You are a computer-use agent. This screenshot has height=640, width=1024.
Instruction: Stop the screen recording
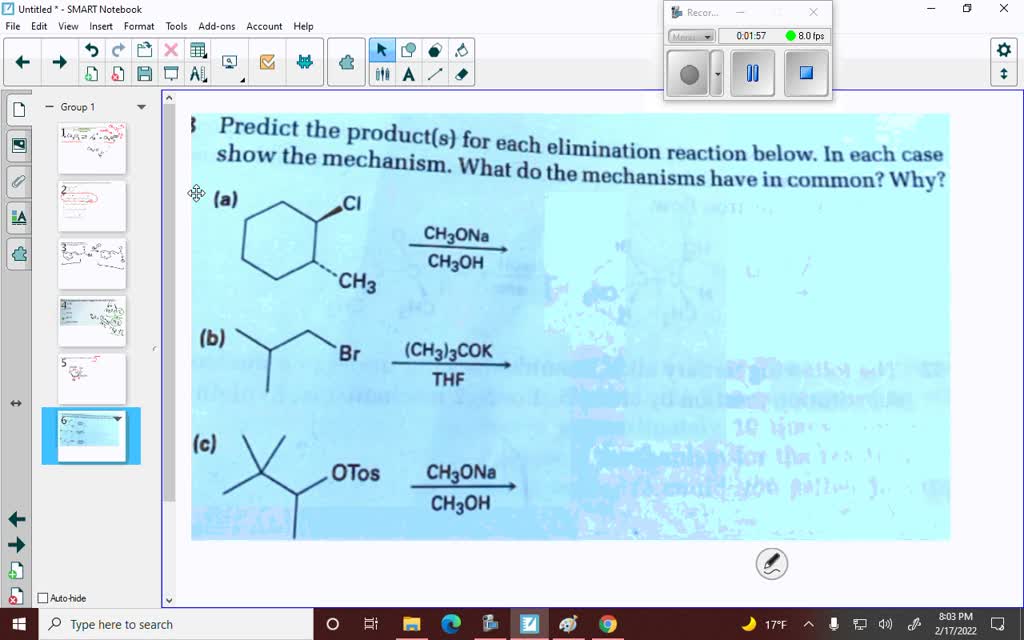point(805,73)
